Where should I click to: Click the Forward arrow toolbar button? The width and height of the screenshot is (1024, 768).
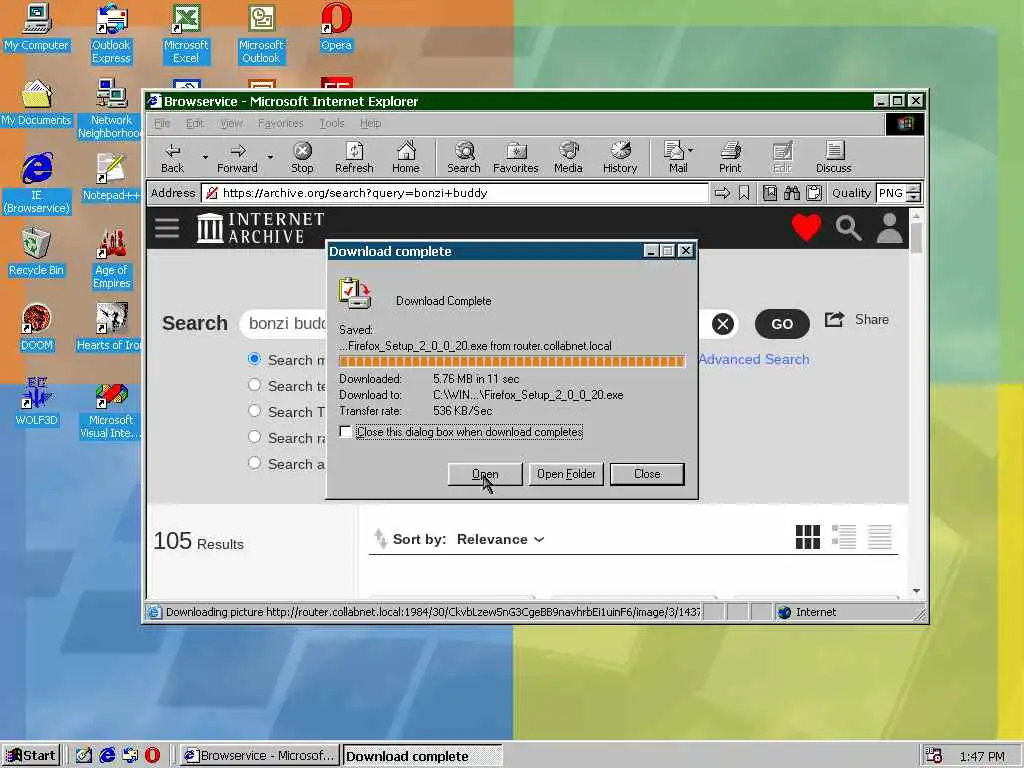click(x=237, y=157)
